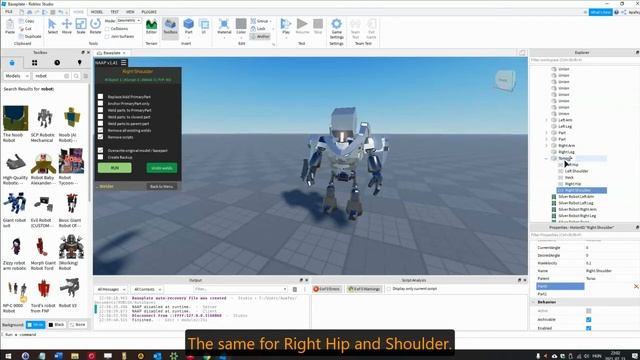Check Anchor PrimaryPart only option

click(x=100, y=103)
